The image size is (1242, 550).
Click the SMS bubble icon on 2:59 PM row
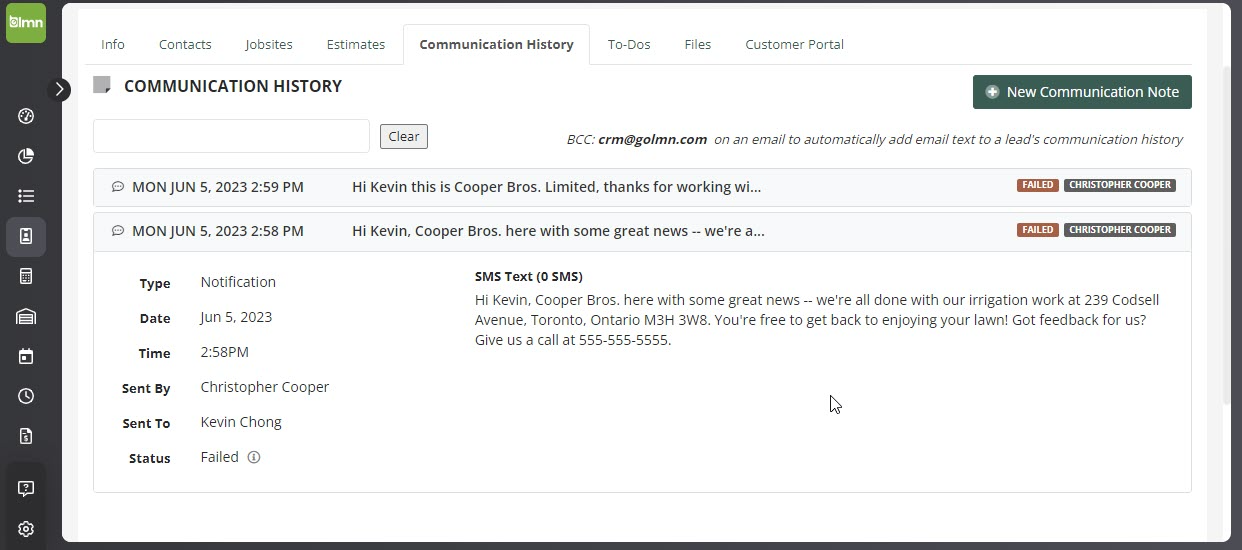coord(117,187)
